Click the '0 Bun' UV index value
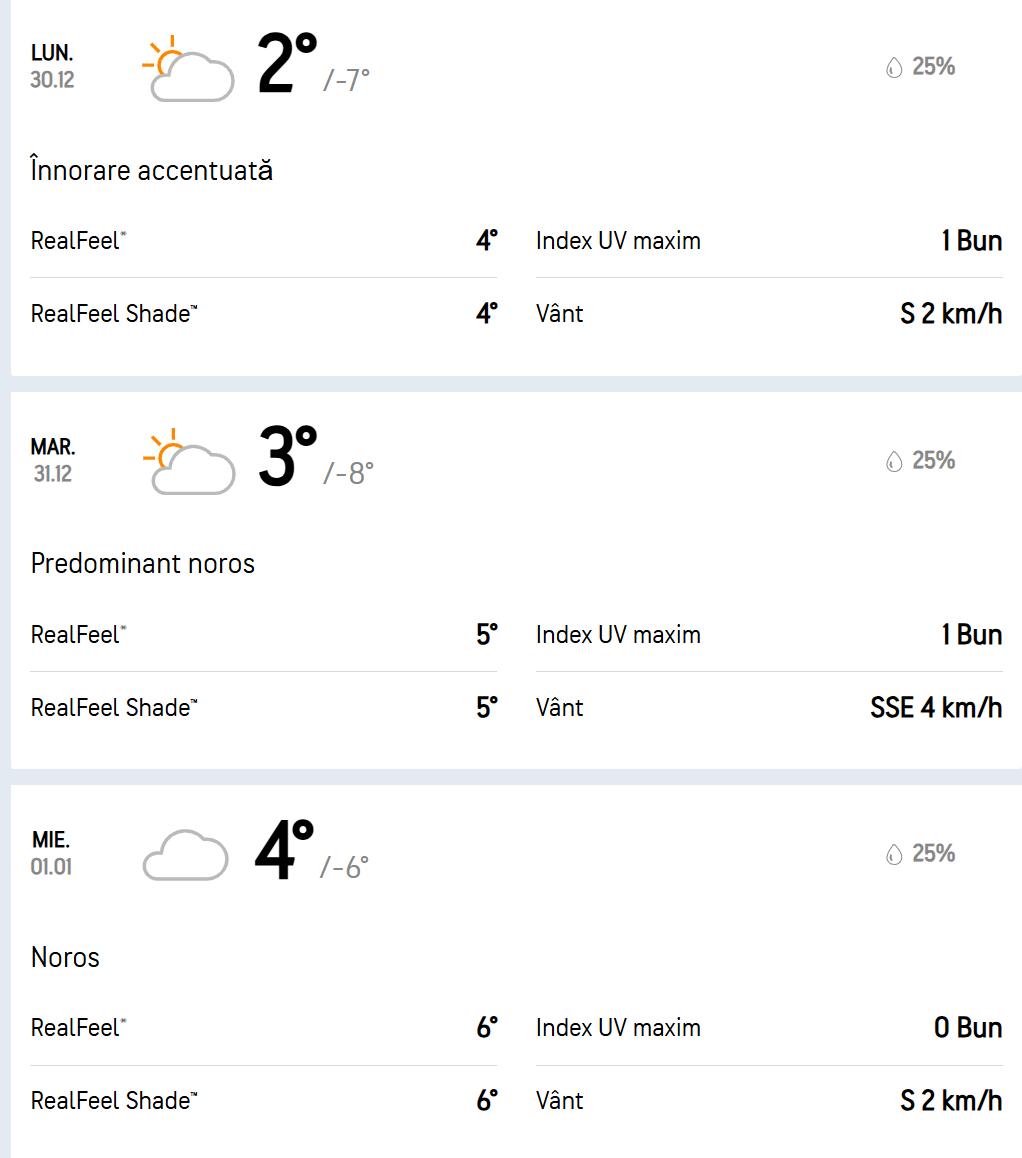Screen dimensions: 1022x1158 click(x=968, y=1028)
